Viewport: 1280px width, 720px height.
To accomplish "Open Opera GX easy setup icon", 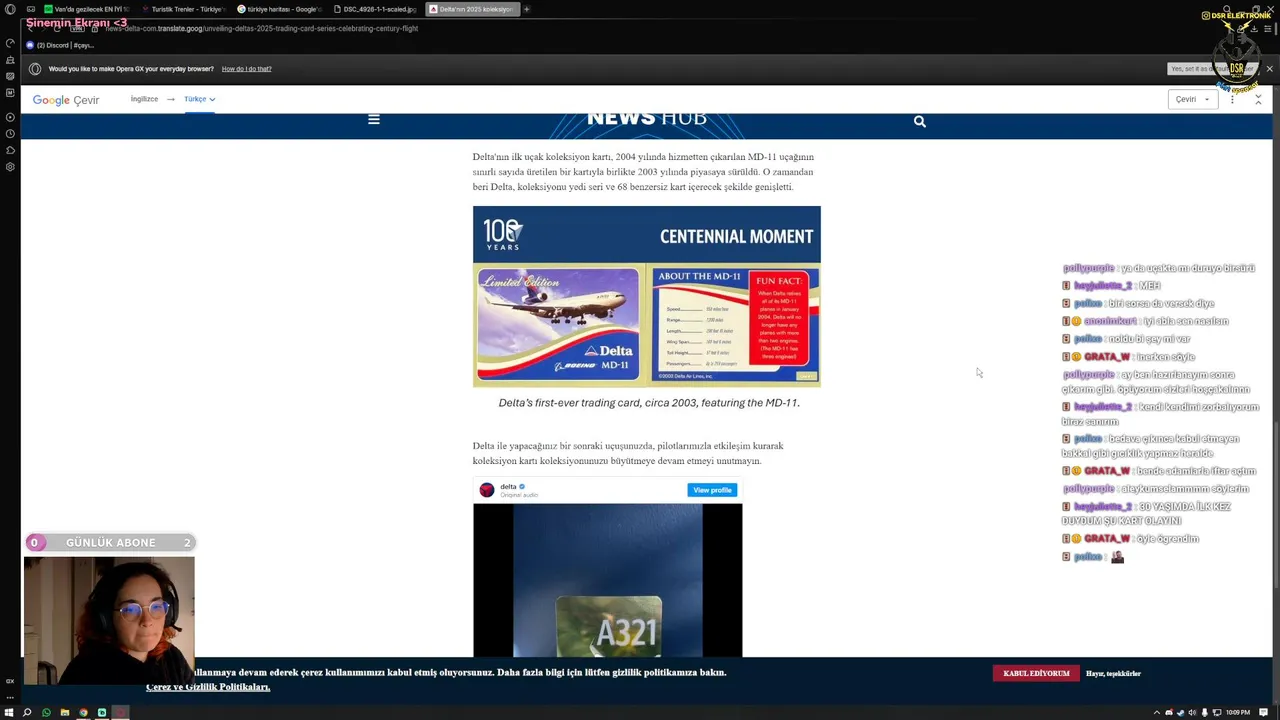I will coord(1268,28).
